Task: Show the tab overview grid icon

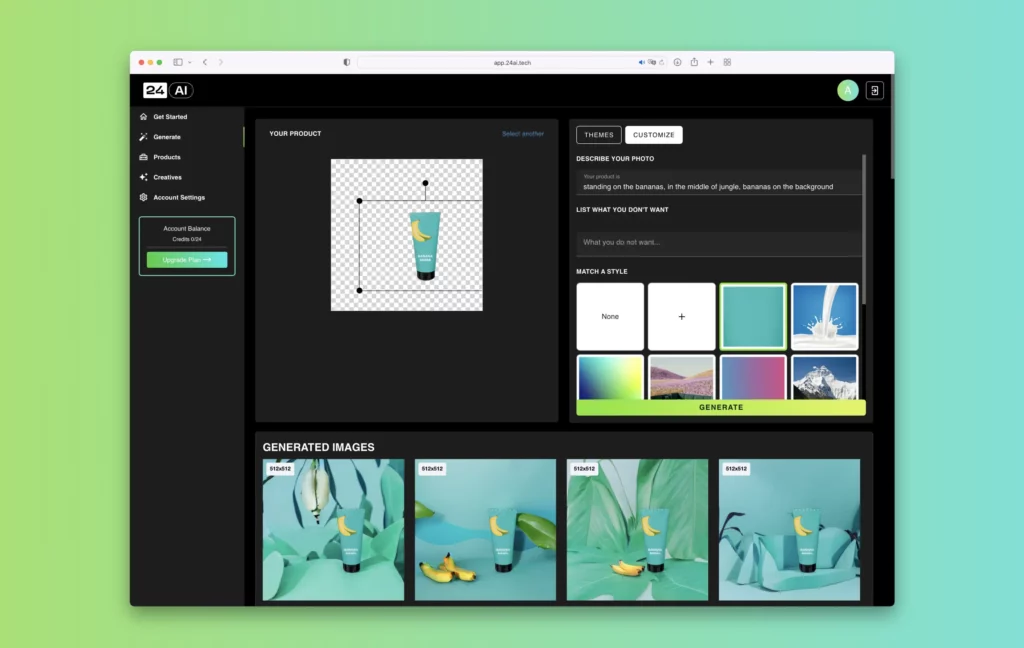Action: click(727, 62)
